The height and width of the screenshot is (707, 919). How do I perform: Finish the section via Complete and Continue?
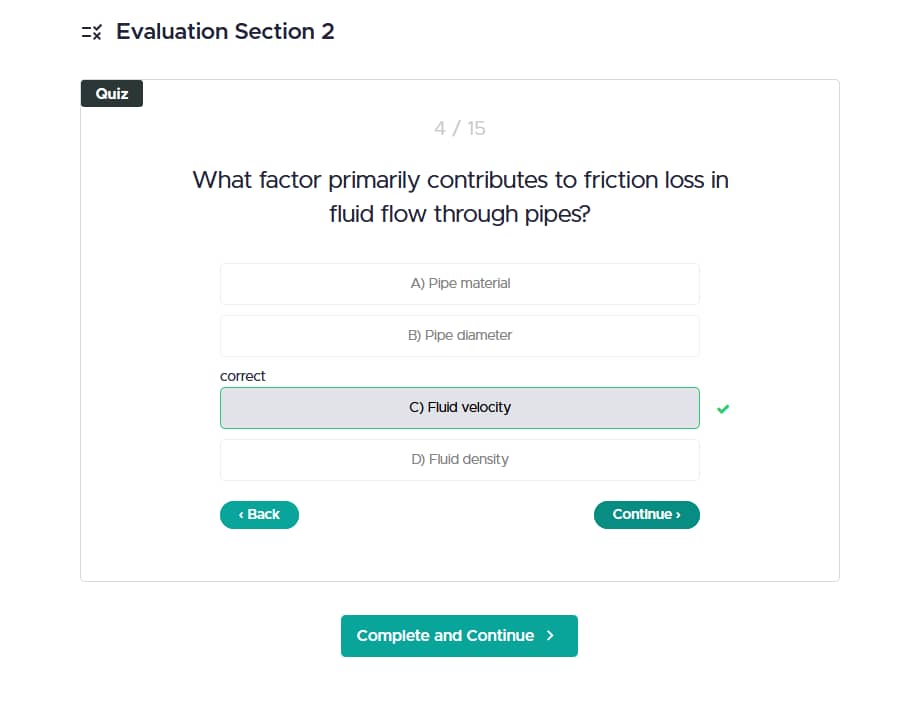[459, 635]
